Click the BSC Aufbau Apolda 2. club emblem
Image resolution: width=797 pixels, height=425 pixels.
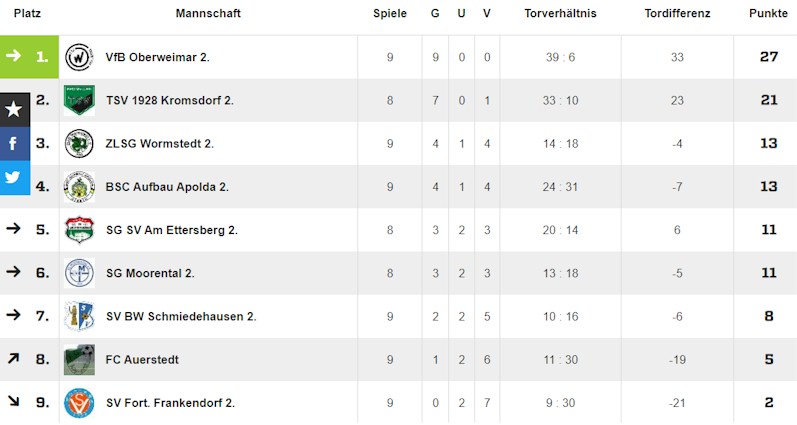point(78,187)
